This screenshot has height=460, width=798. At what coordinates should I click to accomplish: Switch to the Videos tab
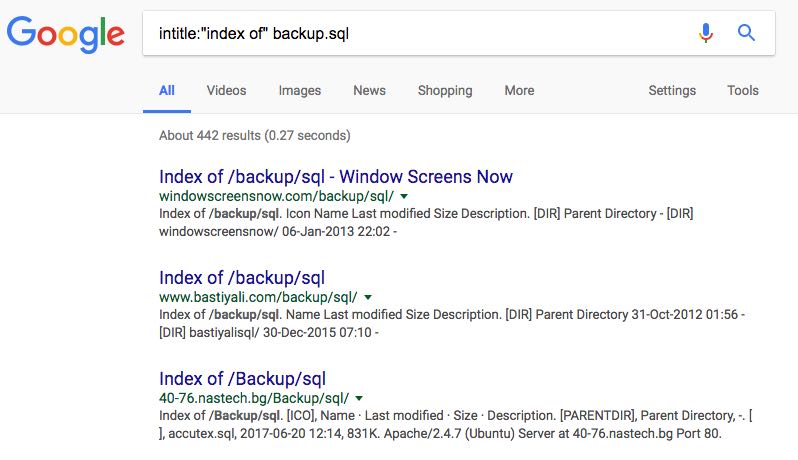pos(226,91)
